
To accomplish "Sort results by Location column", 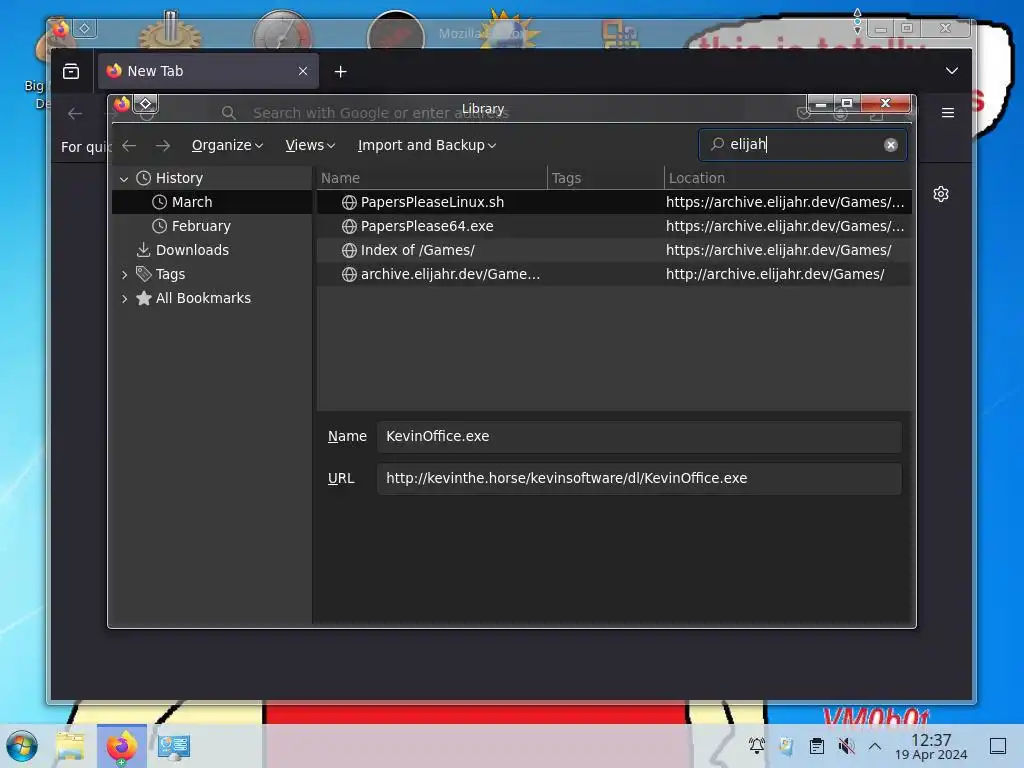I will [x=788, y=178].
